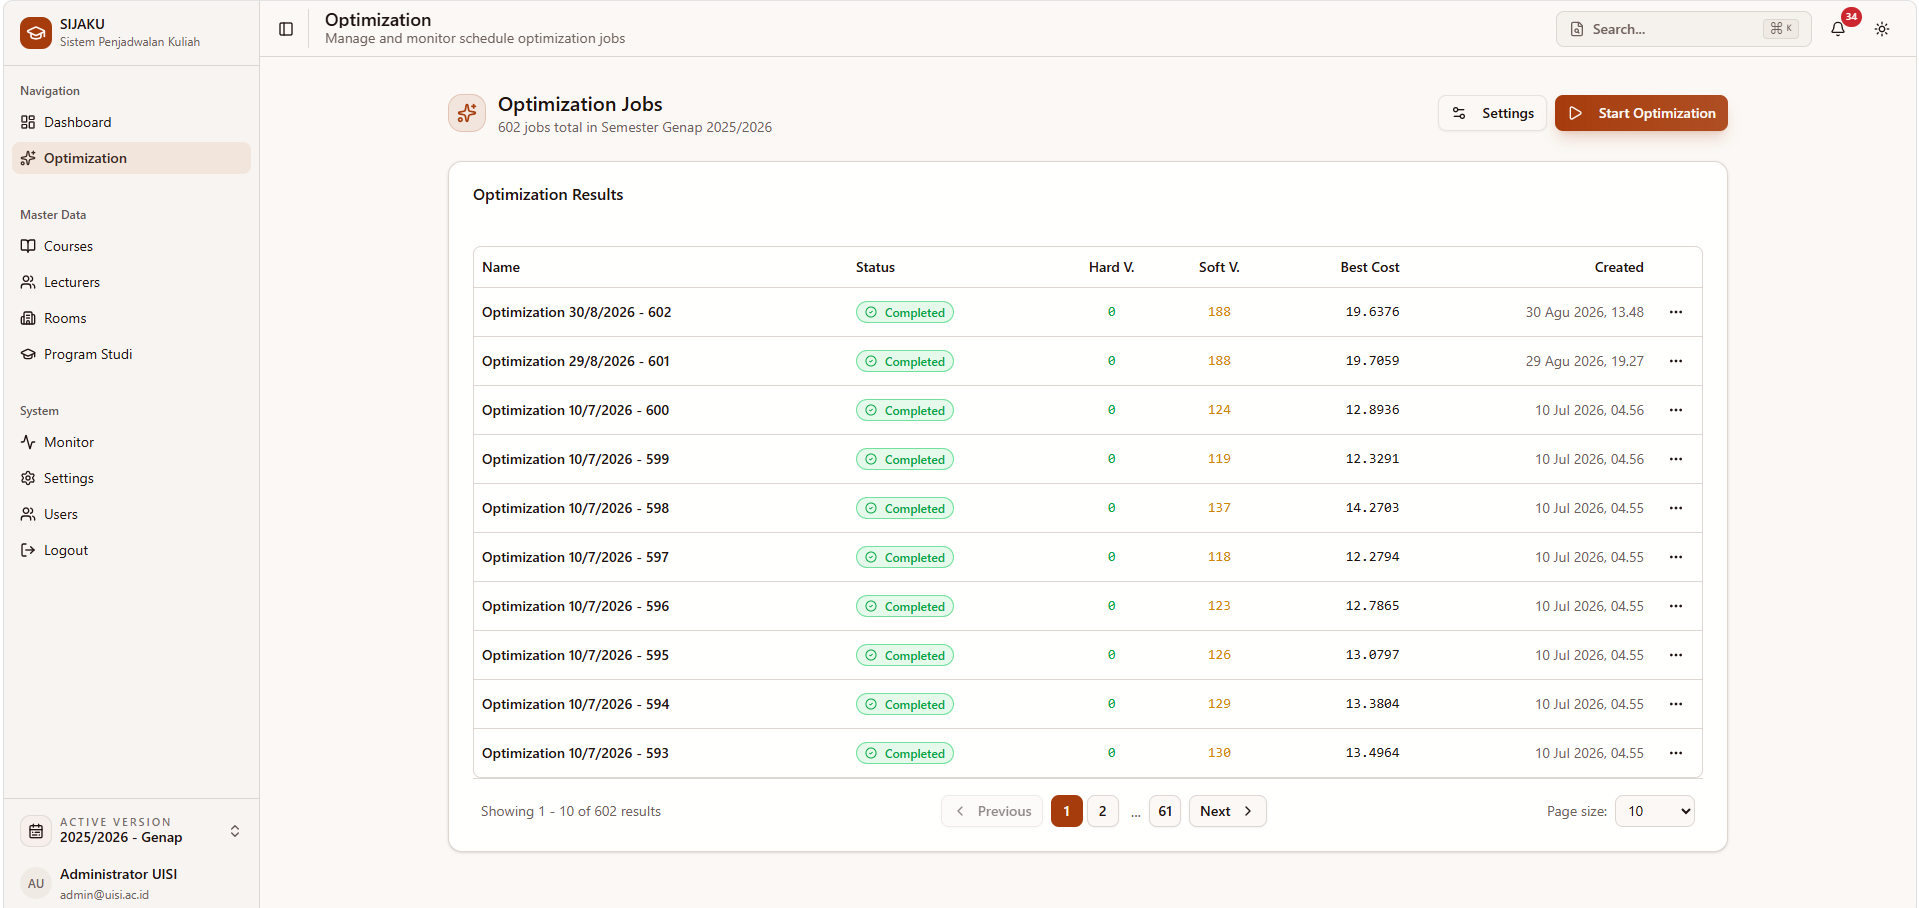Click soft violations value 118
The height and width of the screenshot is (908, 1919).
click(x=1219, y=557)
